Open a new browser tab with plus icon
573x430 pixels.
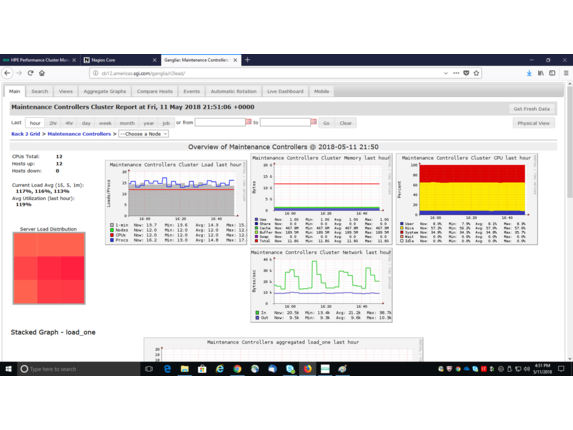(x=247, y=60)
